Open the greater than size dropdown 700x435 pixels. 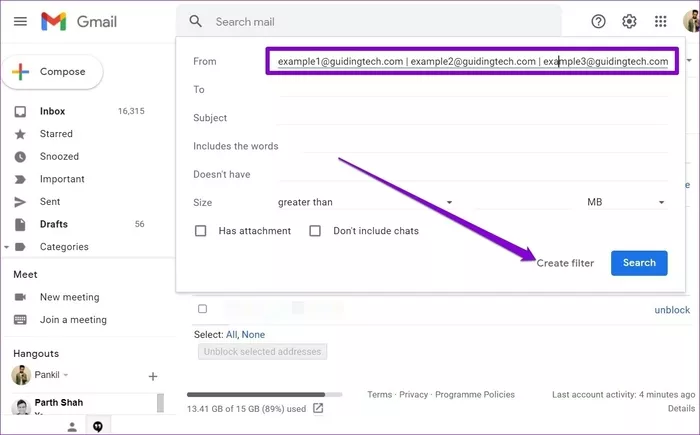click(365, 202)
